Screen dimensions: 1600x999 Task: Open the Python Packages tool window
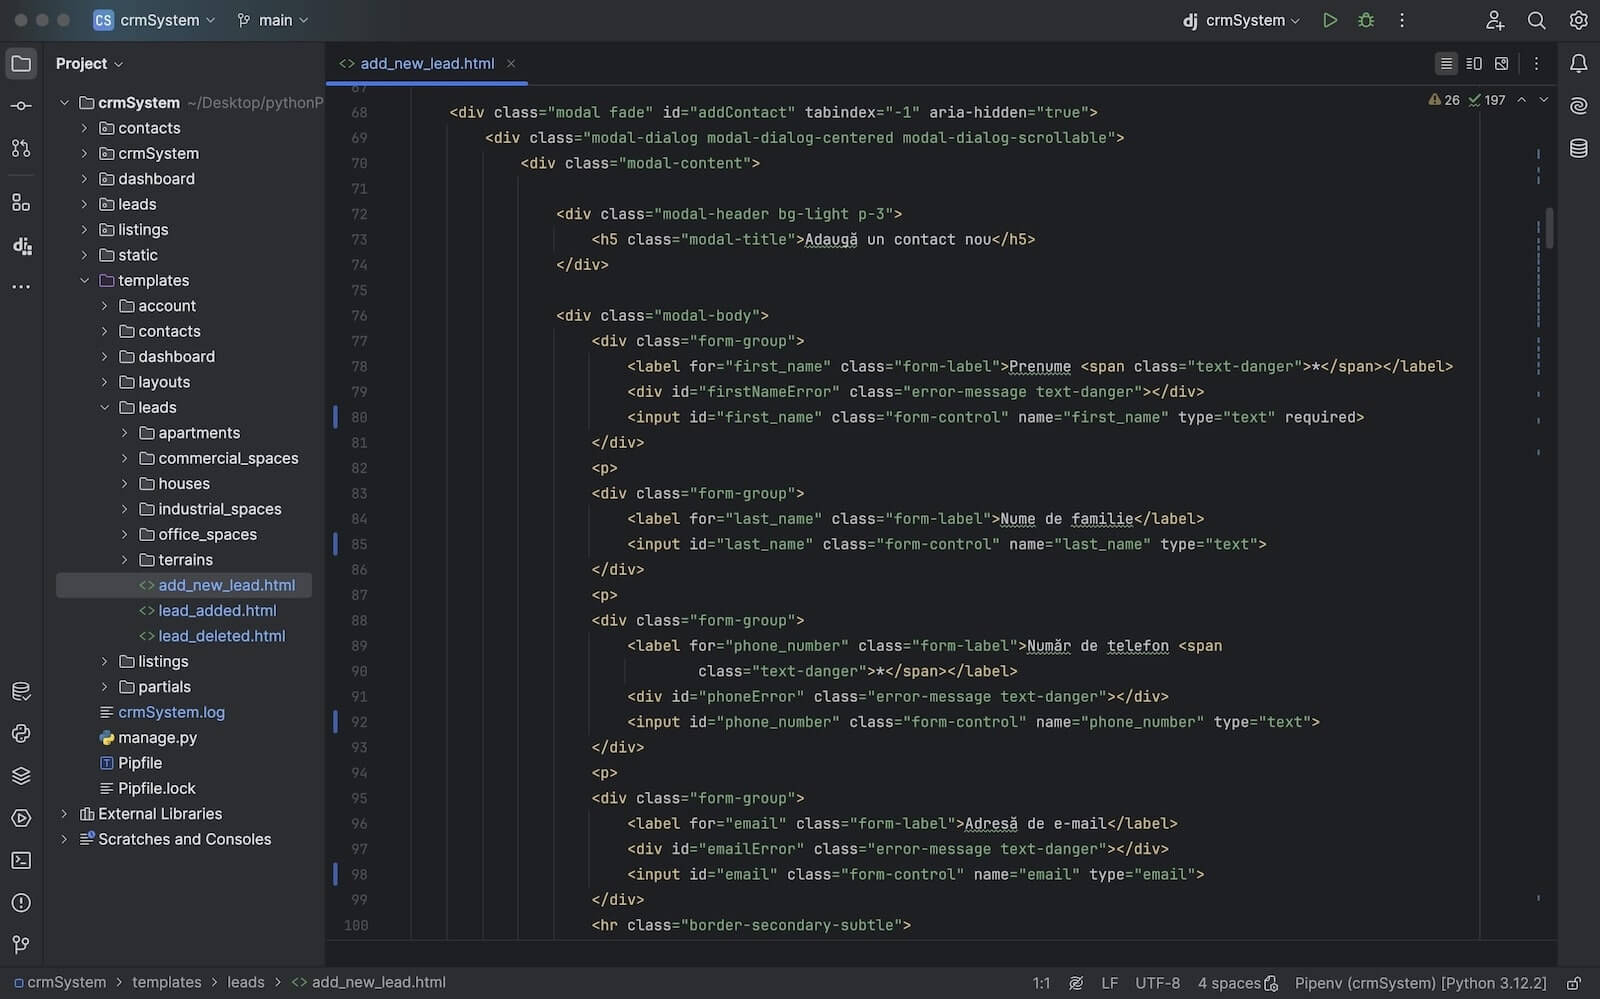(x=21, y=776)
